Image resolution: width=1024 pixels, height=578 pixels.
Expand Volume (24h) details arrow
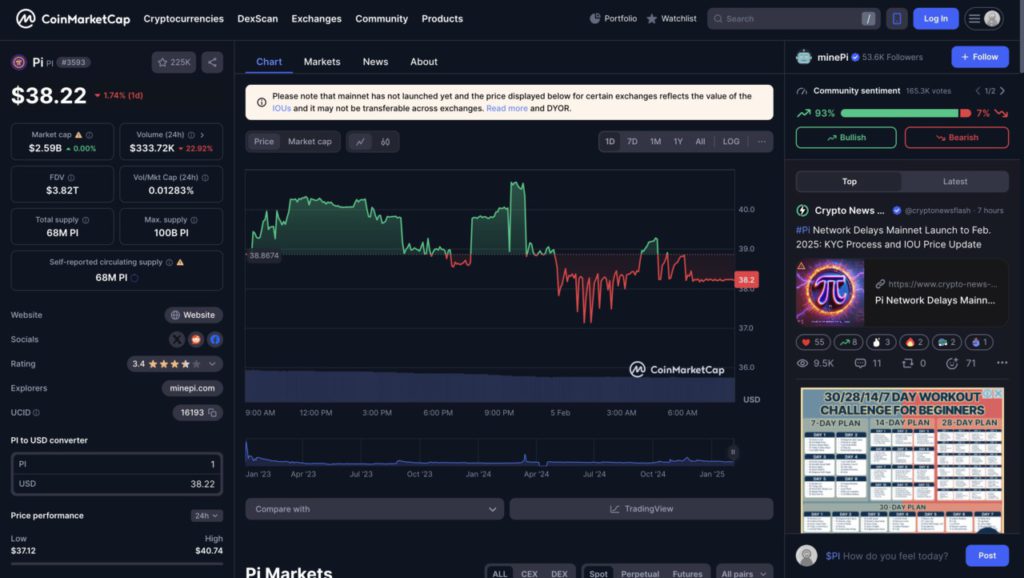(202, 135)
